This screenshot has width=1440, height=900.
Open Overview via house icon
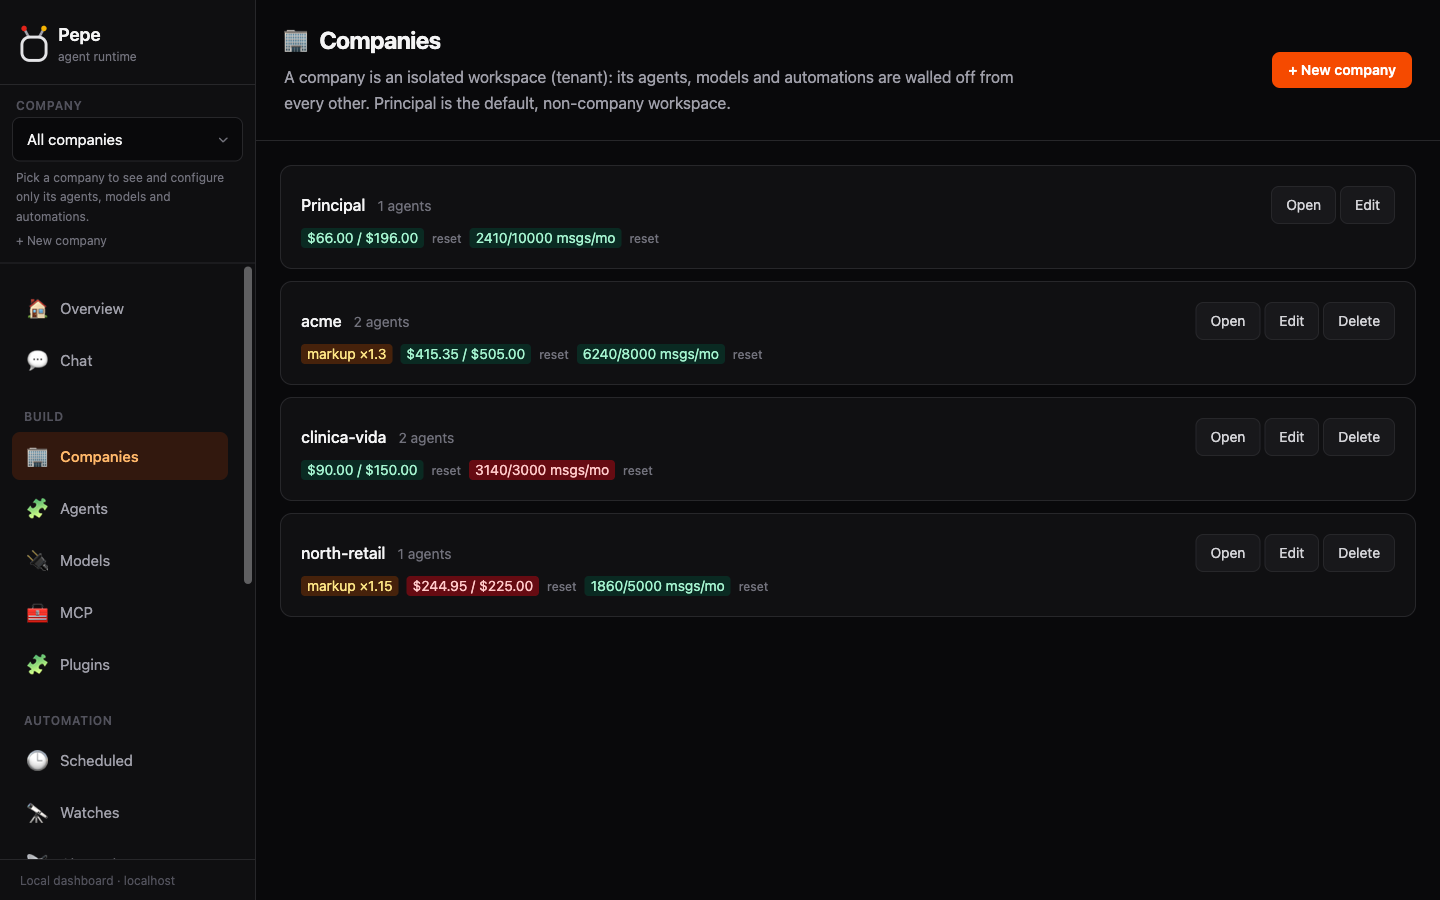pos(37,309)
